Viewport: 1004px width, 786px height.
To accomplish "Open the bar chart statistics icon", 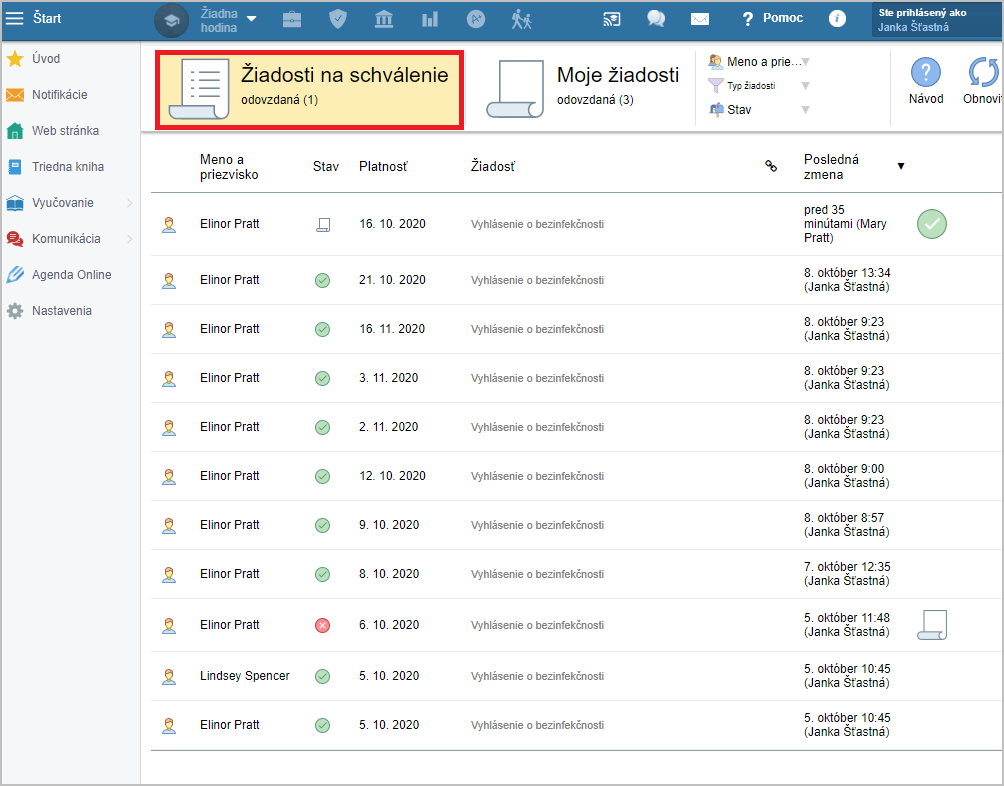I will (x=430, y=19).
